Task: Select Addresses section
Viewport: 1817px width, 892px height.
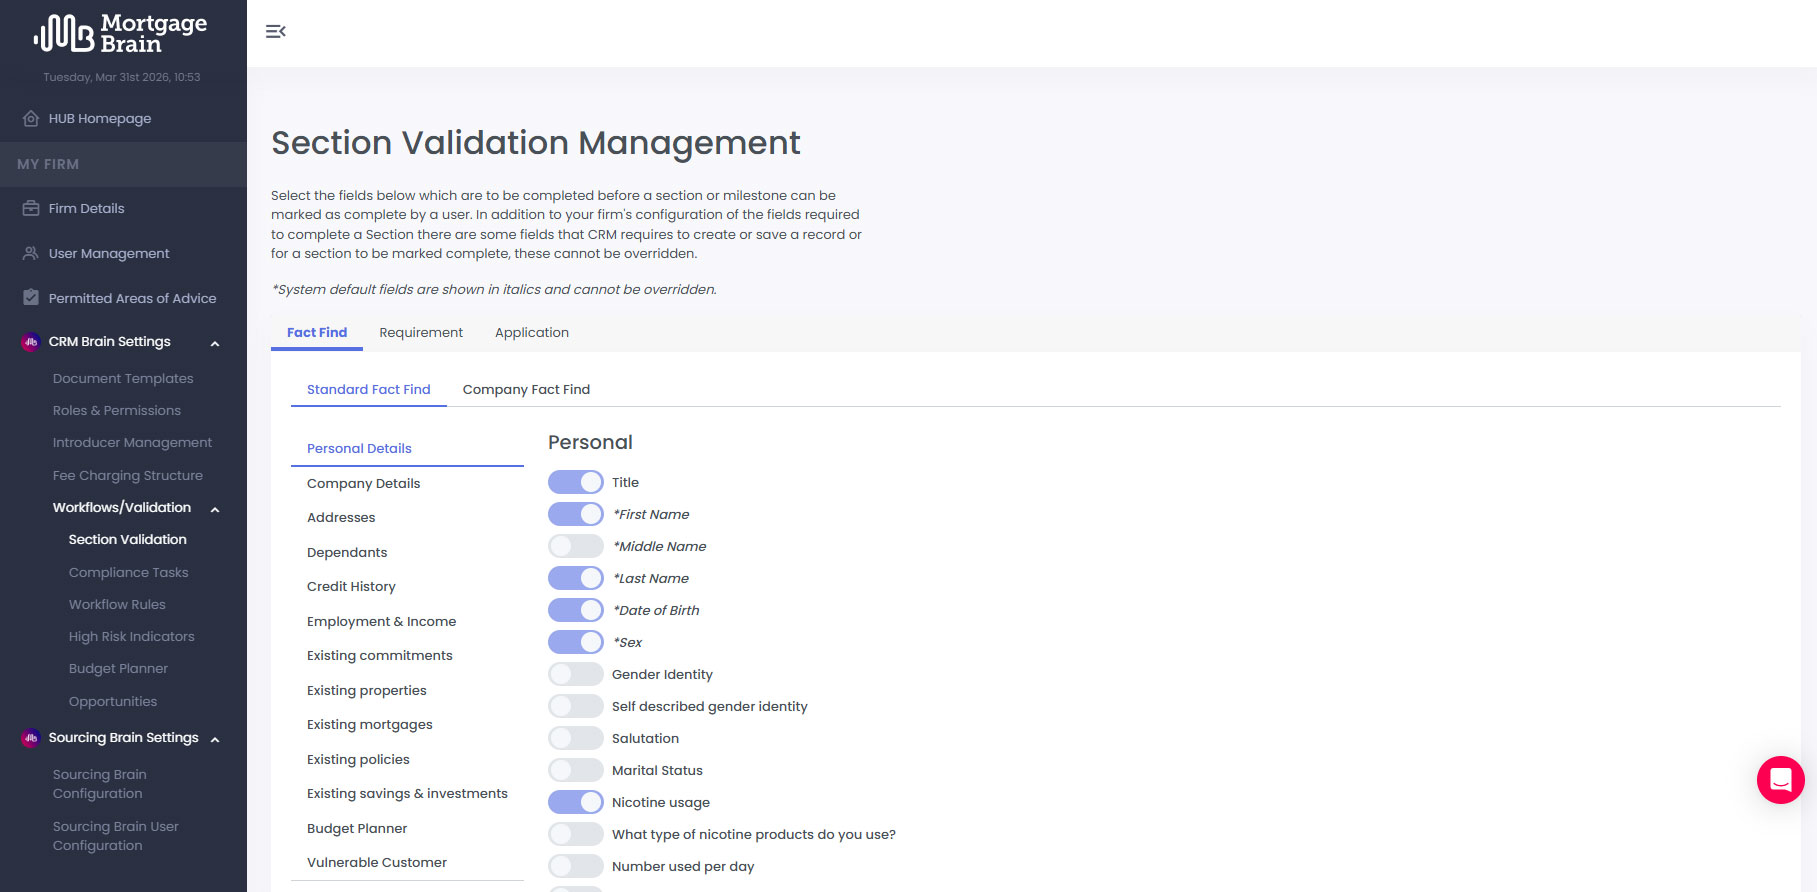Action: coord(407,518)
